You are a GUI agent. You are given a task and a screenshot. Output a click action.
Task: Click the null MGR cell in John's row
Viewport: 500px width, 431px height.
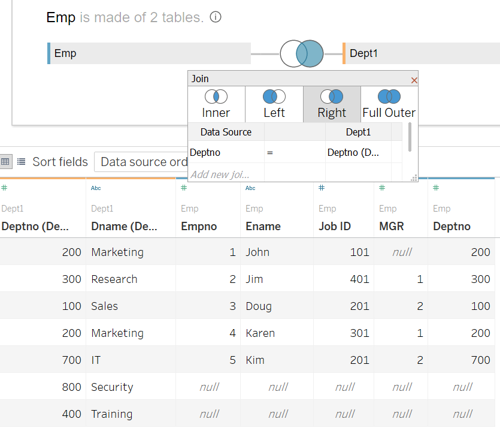coord(402,252)
